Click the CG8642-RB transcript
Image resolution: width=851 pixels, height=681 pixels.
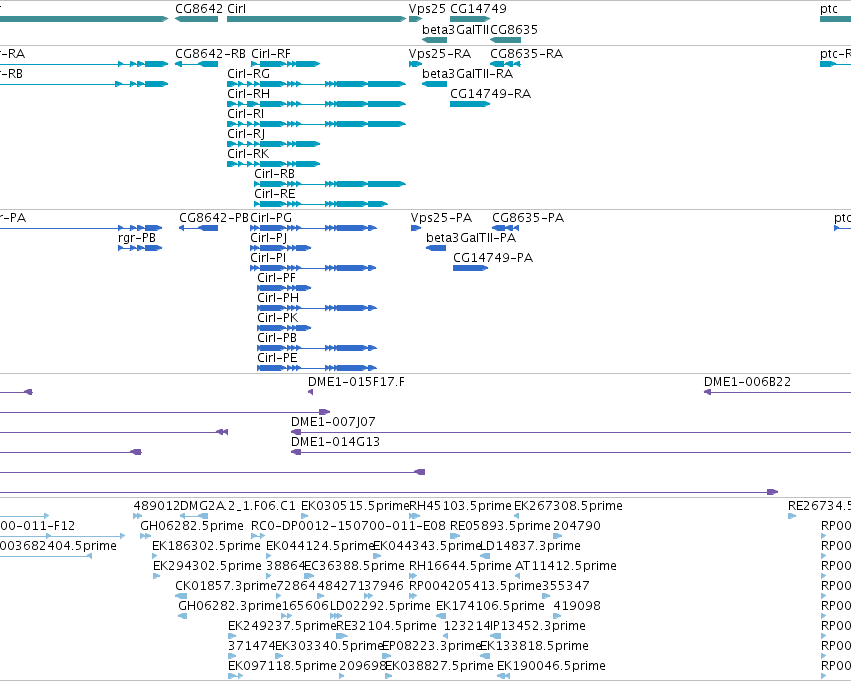point(196,64)
